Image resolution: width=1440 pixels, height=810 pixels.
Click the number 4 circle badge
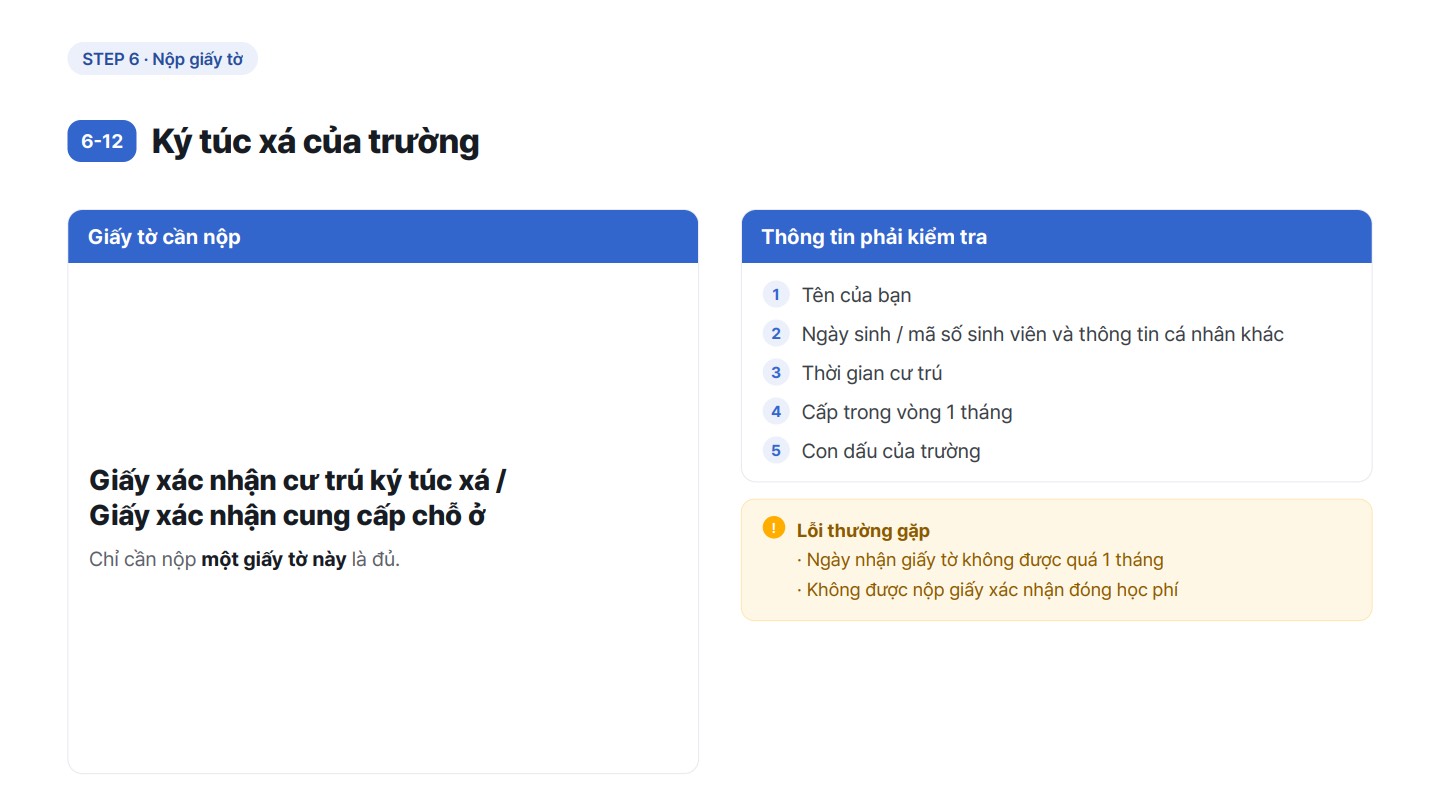[x=776, y=412]
